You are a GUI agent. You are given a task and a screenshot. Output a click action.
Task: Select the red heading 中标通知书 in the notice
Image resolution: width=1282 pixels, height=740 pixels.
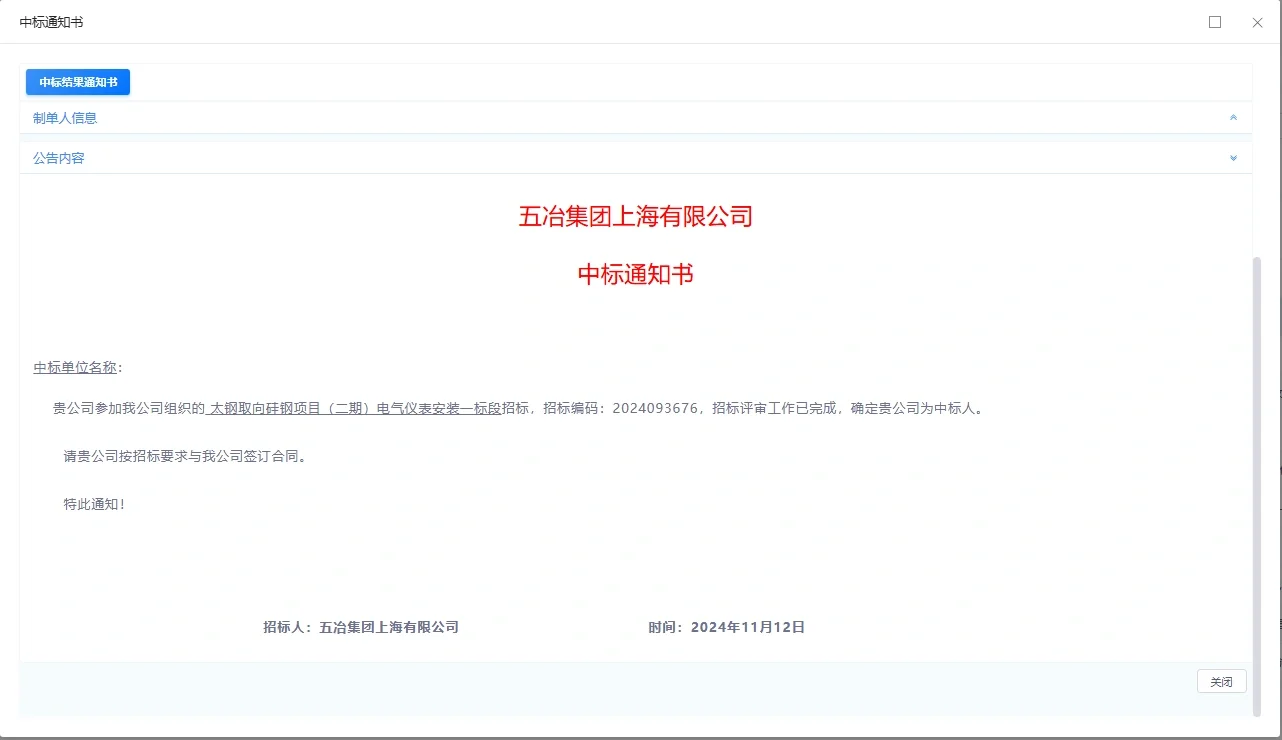(636, 274)
